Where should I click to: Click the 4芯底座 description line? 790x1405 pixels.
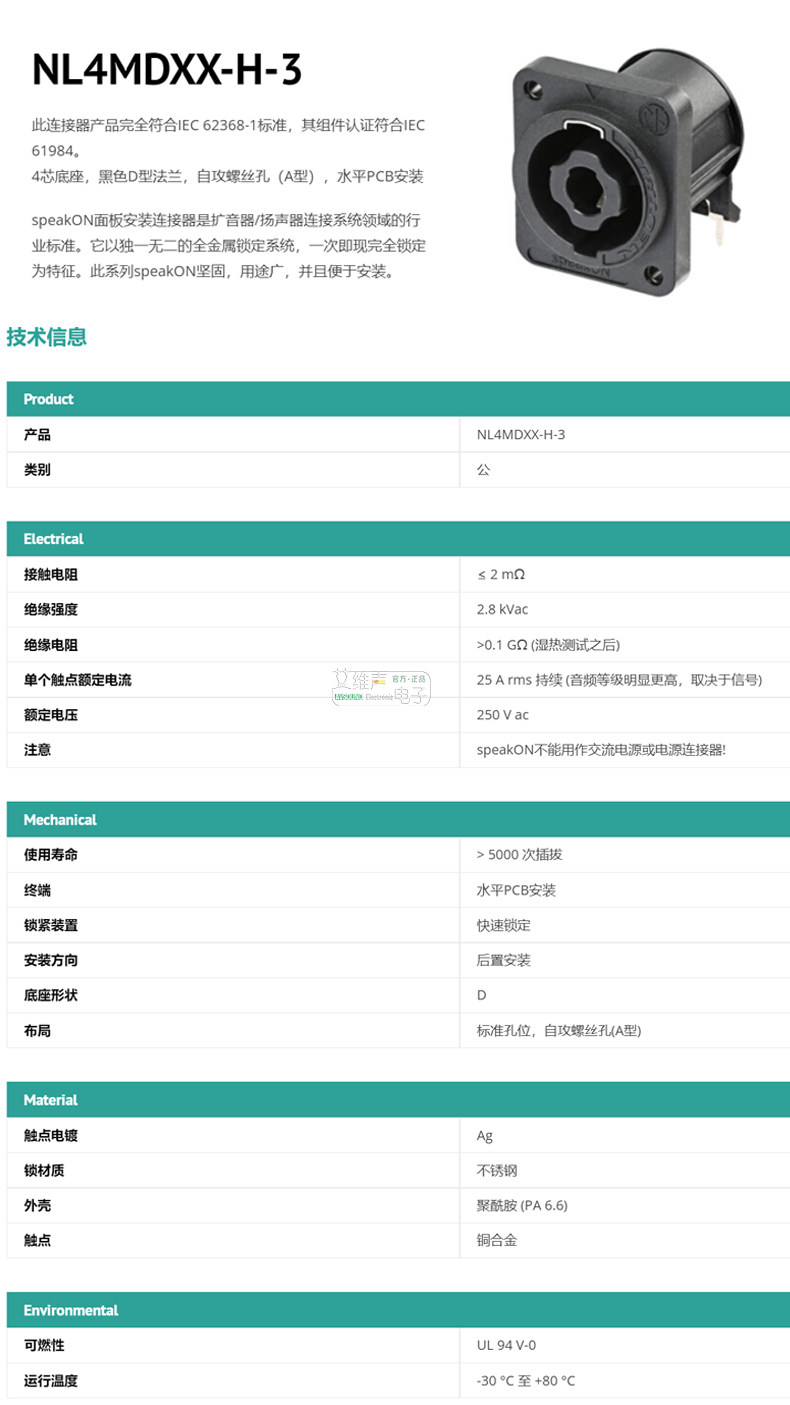pyautogui.click(x=228, y=177)
